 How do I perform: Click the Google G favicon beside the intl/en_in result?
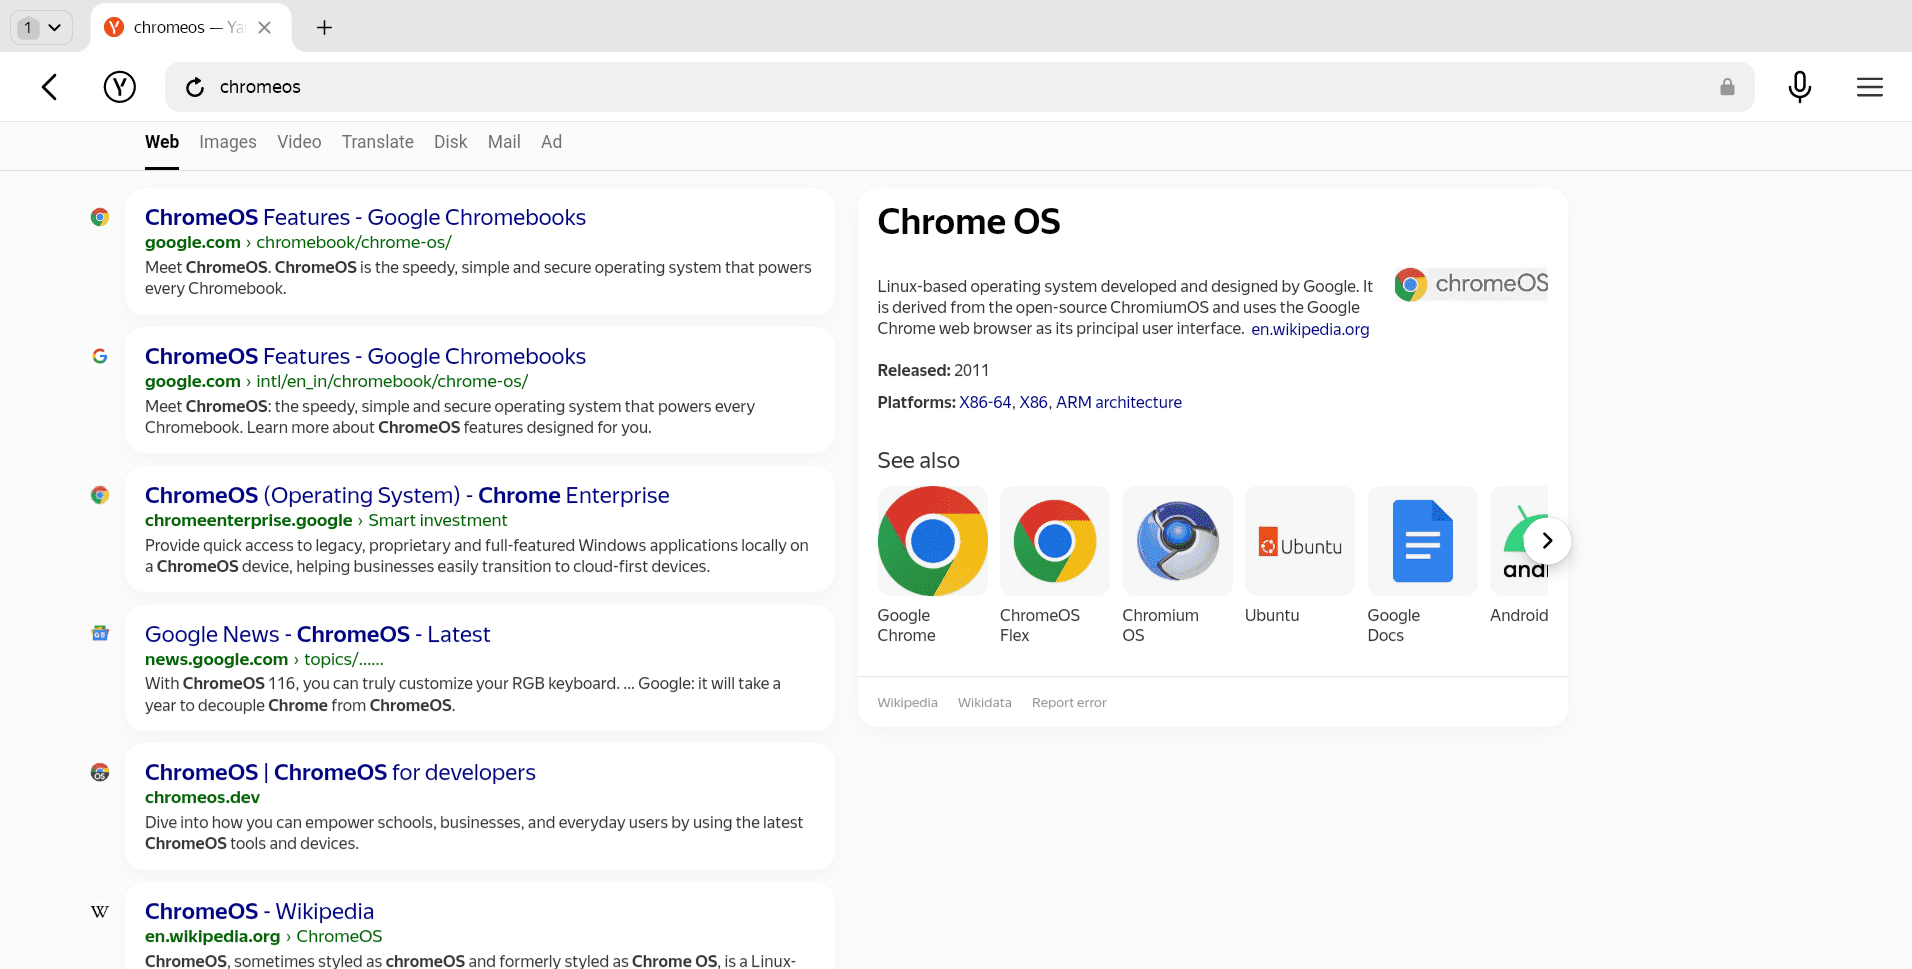point(100,356)
